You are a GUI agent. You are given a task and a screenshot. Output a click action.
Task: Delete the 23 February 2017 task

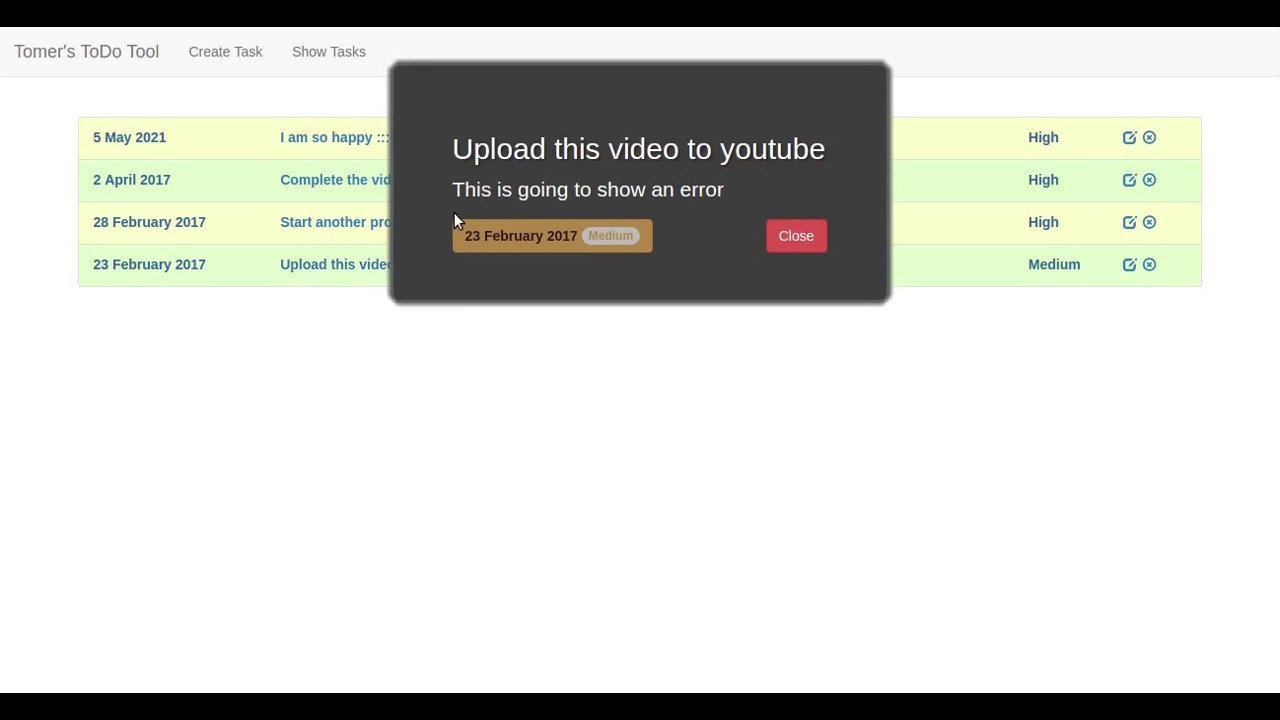pos(1149,265)
